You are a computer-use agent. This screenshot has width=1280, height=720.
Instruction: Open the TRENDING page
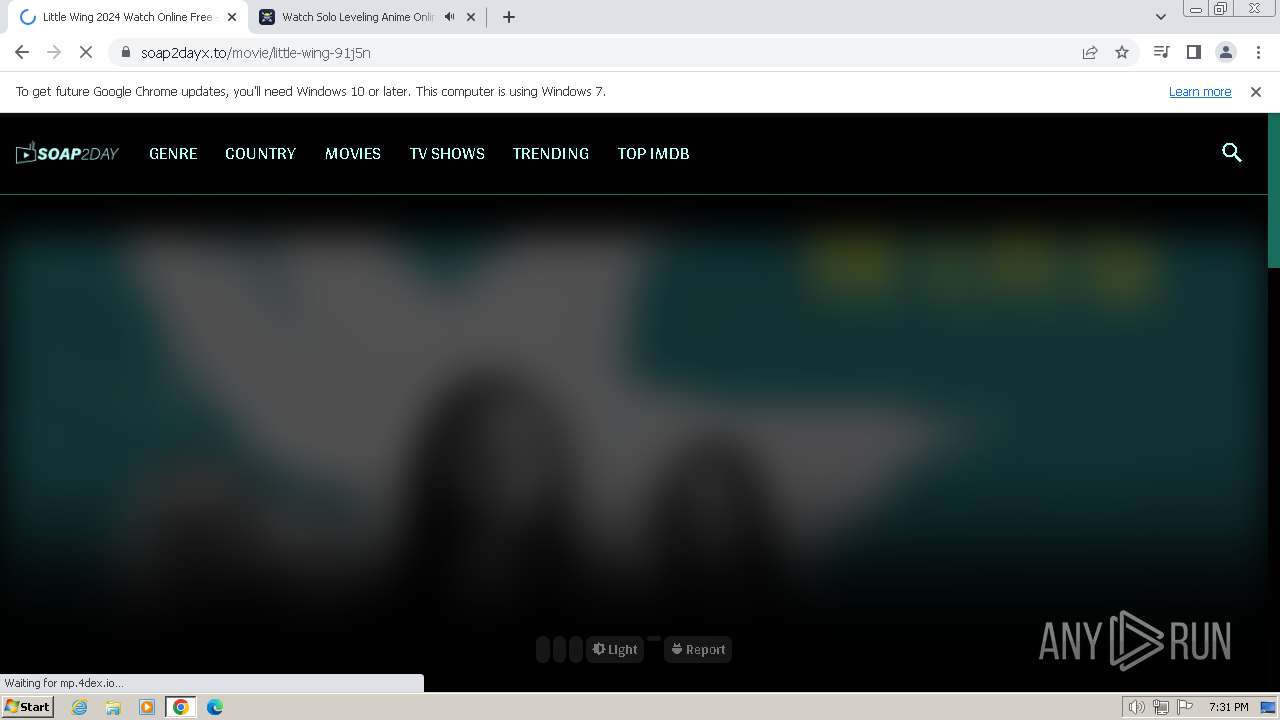551,153
